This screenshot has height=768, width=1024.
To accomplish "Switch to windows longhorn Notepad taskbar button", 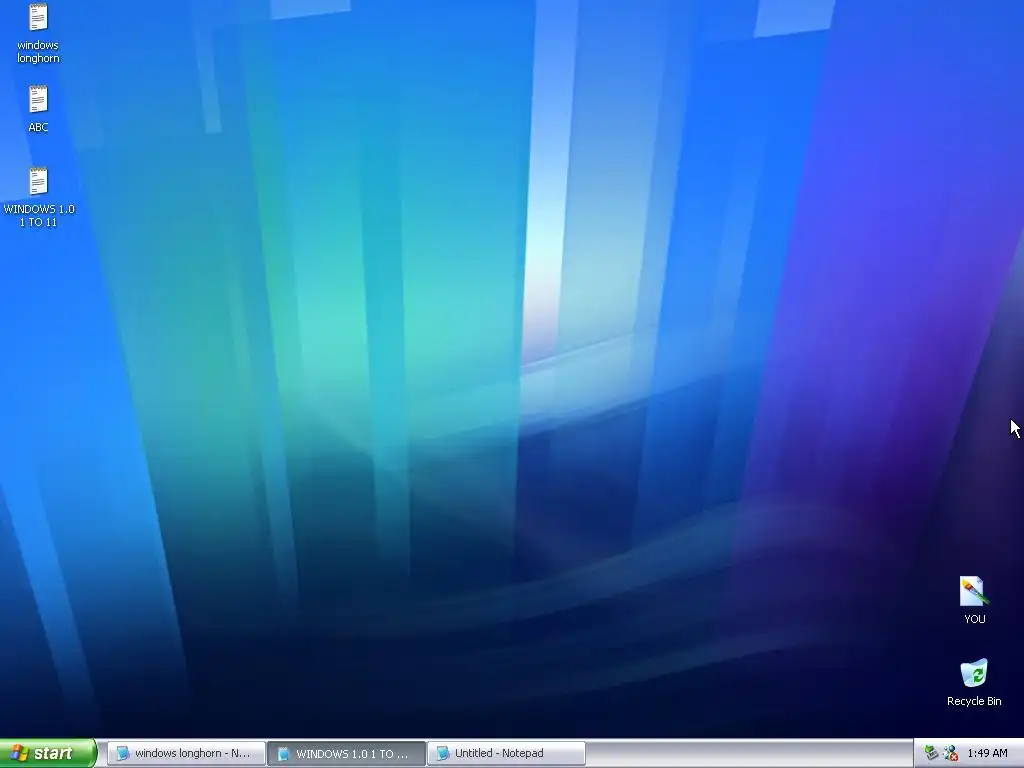I will click(x=186, y=753).
